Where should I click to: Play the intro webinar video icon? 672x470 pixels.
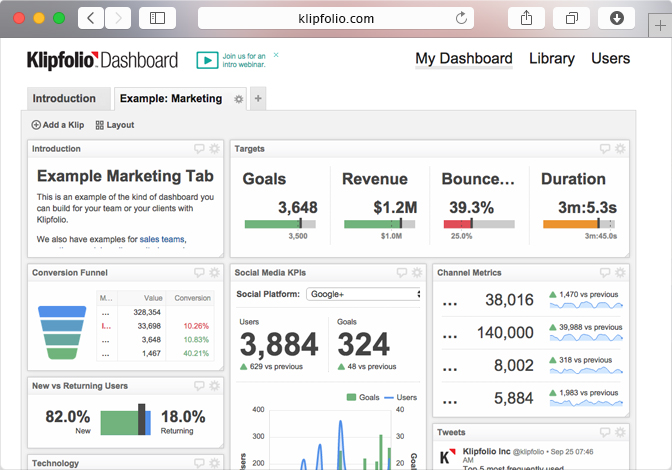pos(207,60)
